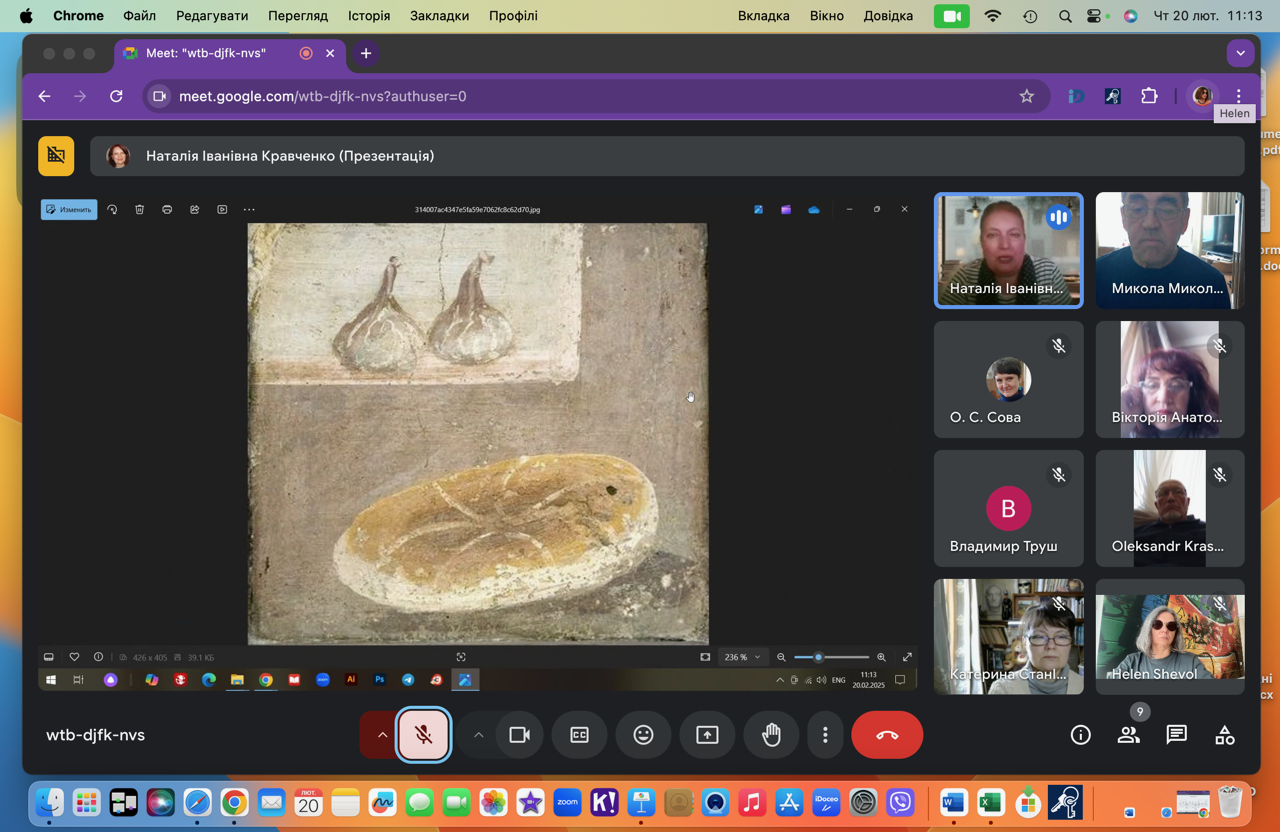The width and height of the screenshot is (1280, 832).
Task: Open the Редагувати menu
Action: [x=212, y=16]
